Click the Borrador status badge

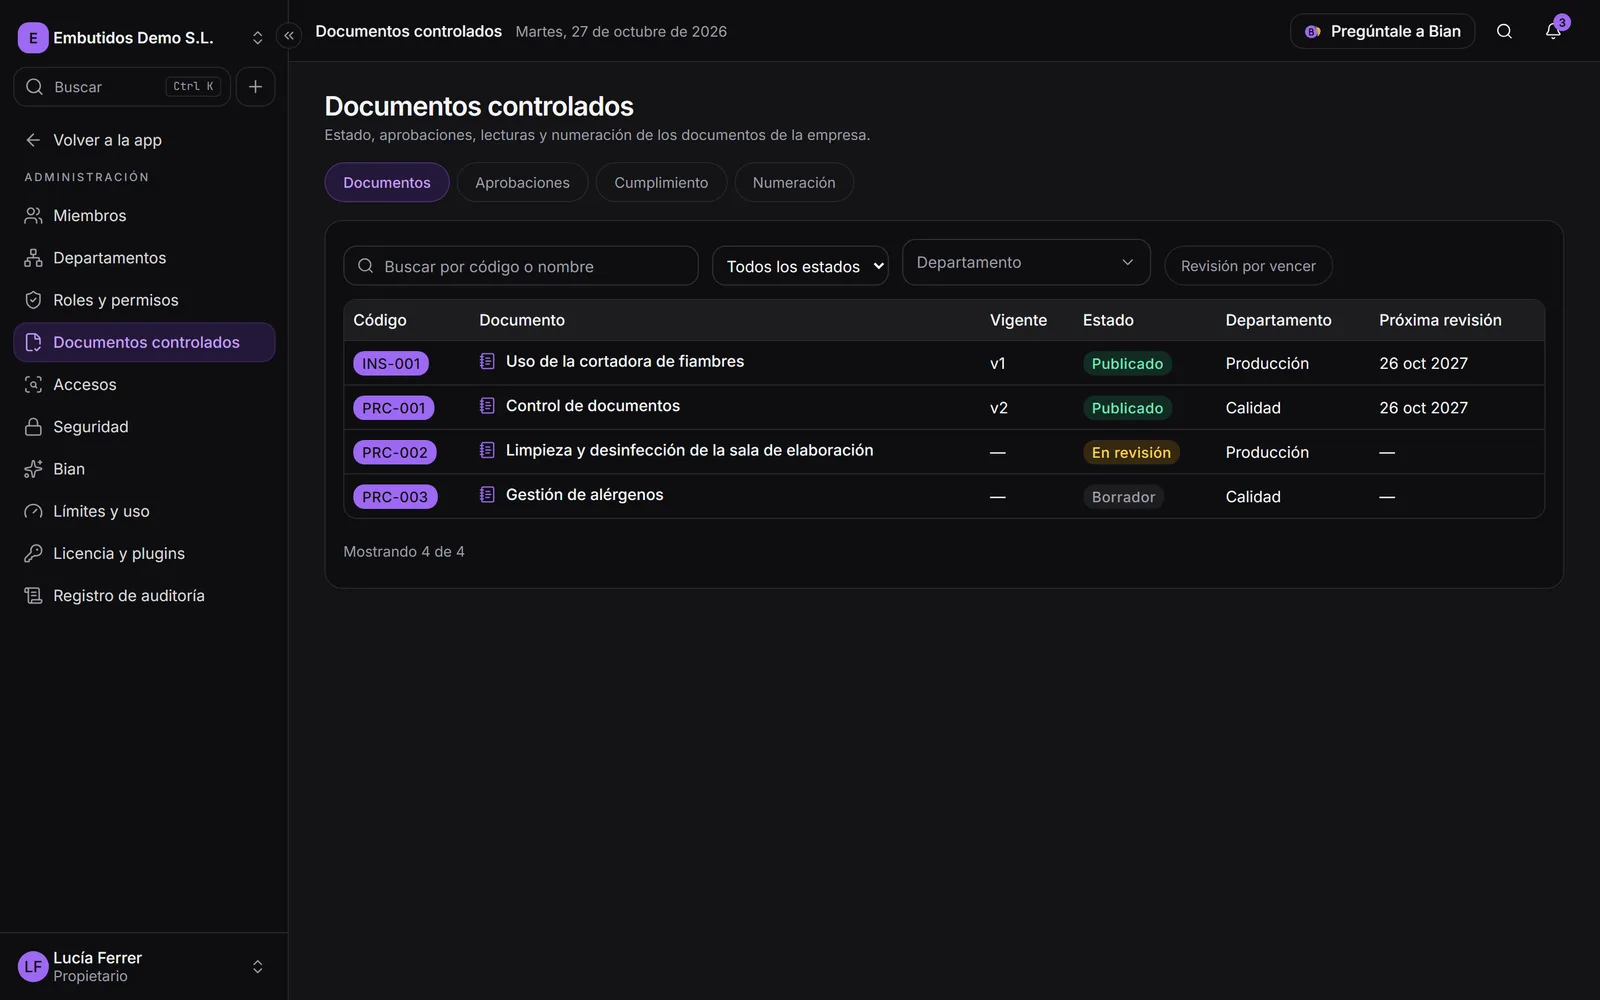[1123, 497]
